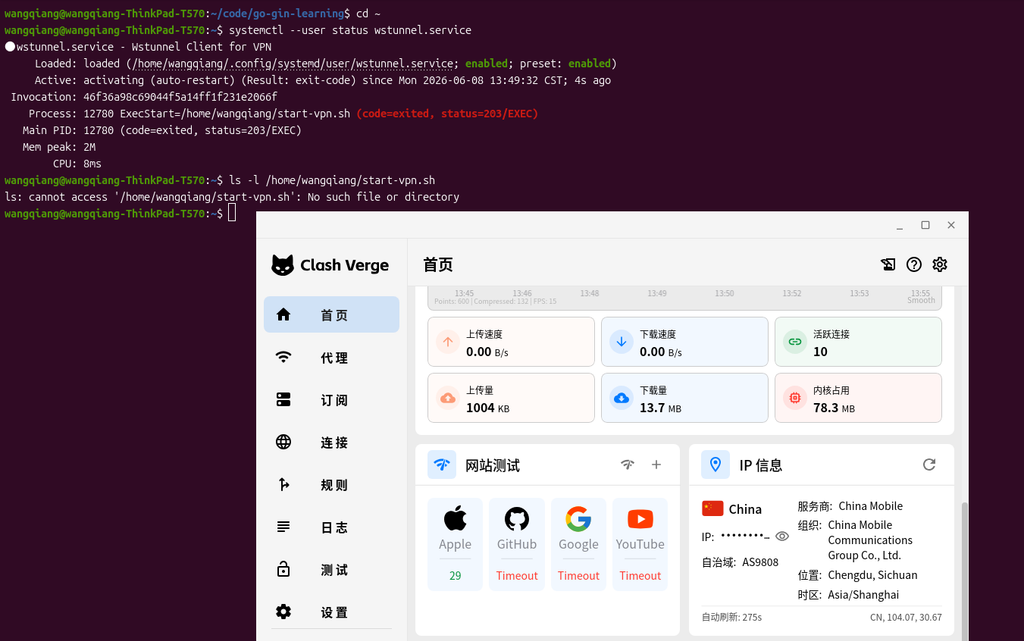Click the server icon next to 订阅
The width and height of the screenshot is (1024, 641).
[x=283, y=399]
